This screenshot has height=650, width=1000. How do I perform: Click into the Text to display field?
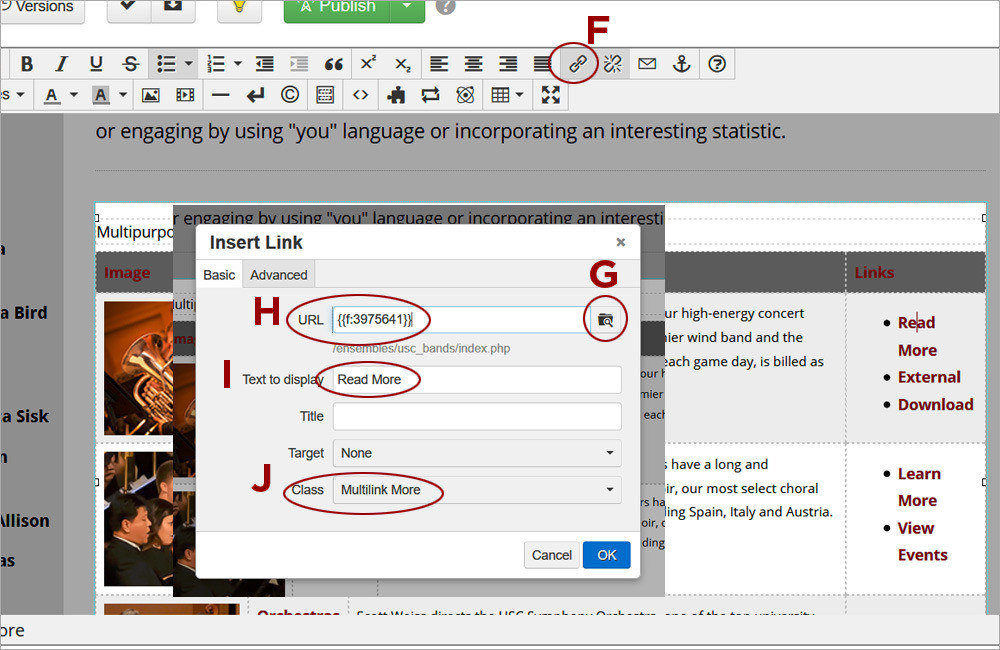pos(477,380)
